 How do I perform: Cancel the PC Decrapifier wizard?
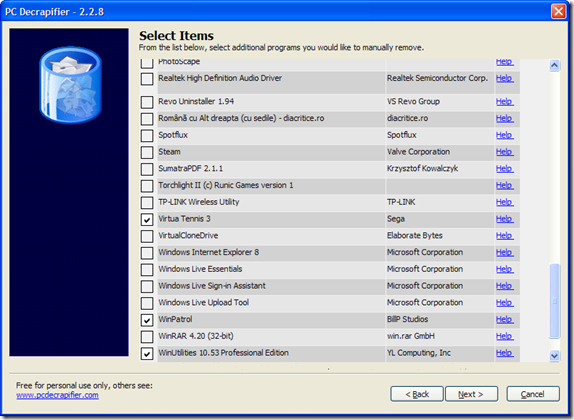[533, 394]
